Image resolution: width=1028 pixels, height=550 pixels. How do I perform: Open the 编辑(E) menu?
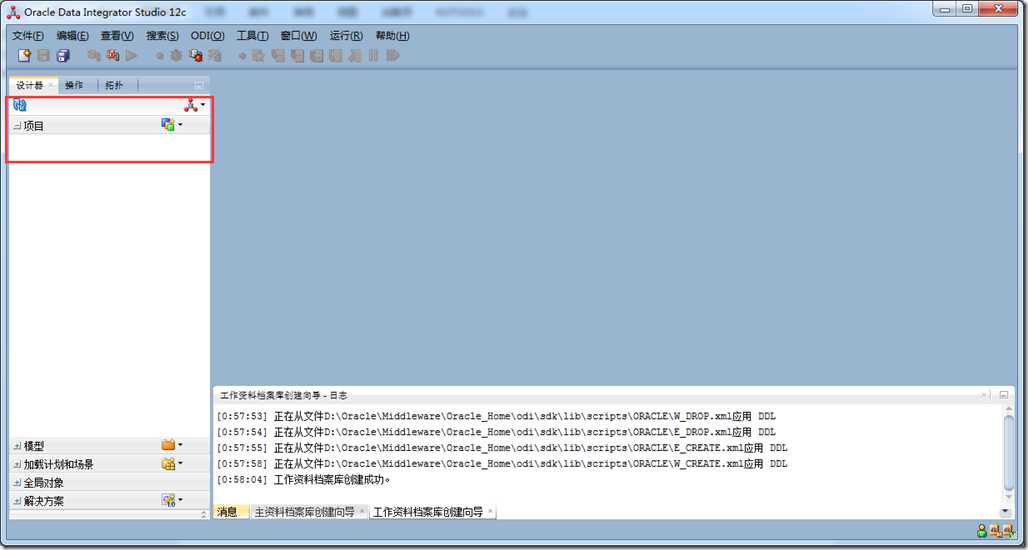(x=73, y=36)
